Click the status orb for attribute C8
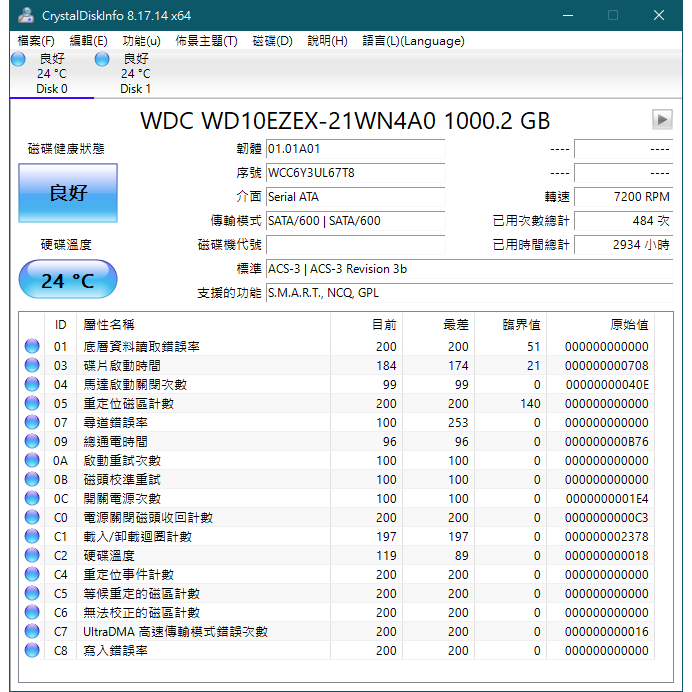The height and width of the screenshot is (692, 692). click(x=32, y=650)
